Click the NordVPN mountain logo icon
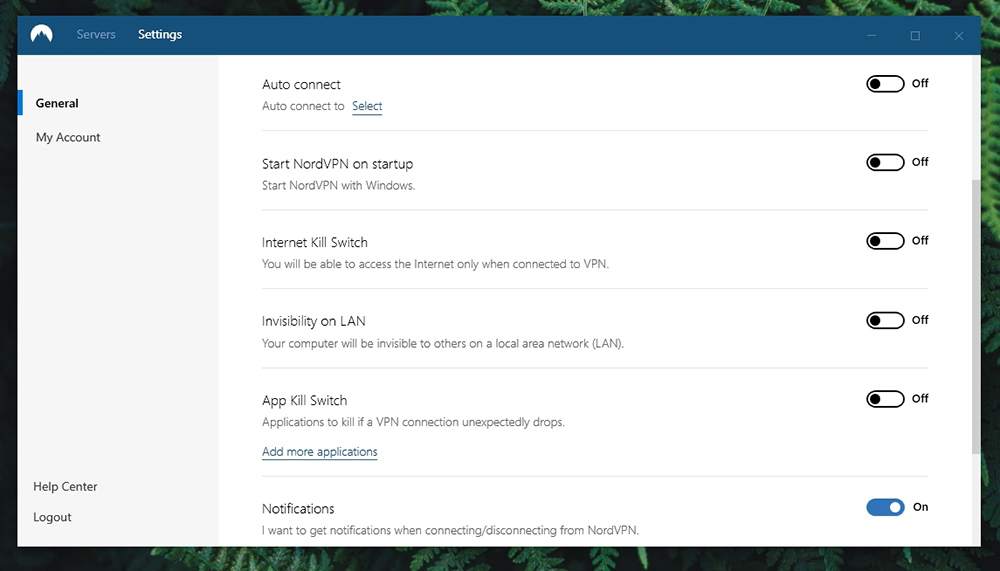 click(x=41, y=34)
